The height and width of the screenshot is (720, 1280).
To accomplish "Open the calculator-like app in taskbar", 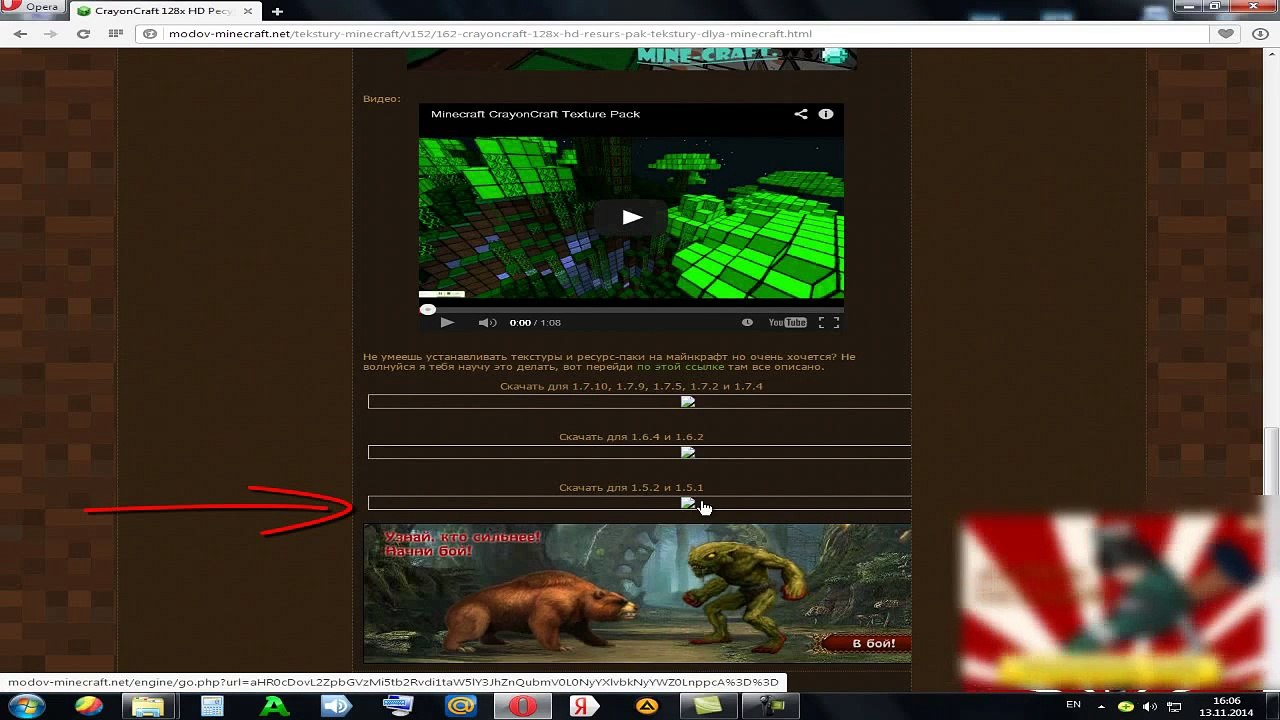I will tap(212, 706).
